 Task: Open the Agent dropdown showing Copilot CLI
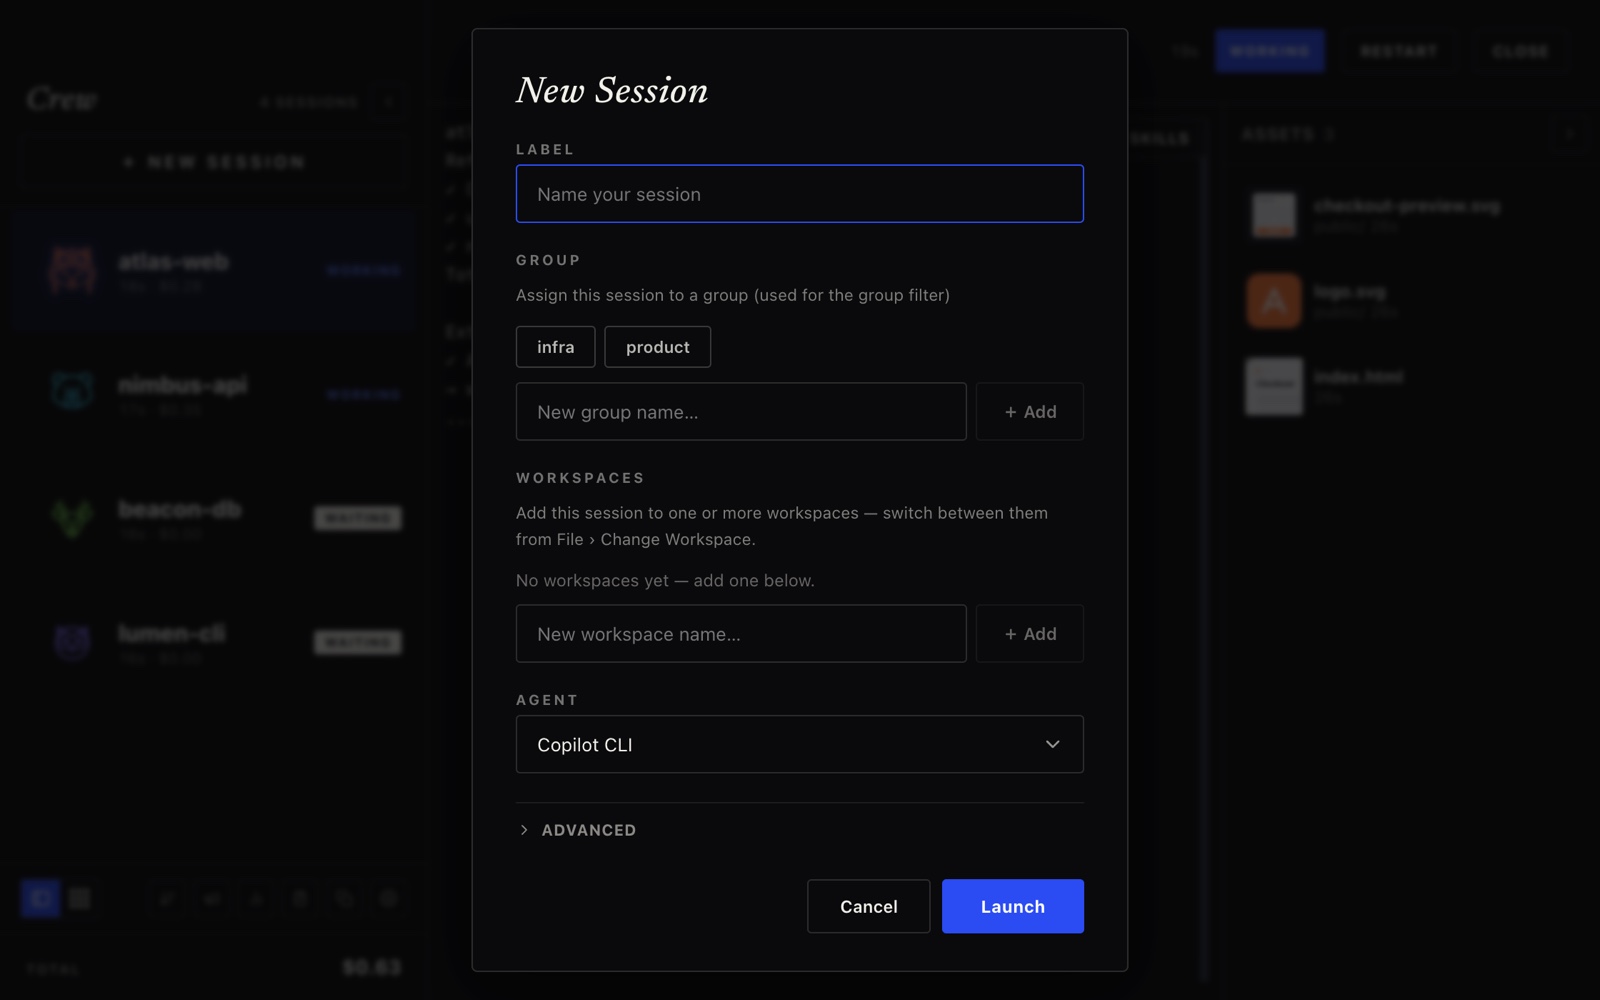pyautogui.click(x=799, y=744)
